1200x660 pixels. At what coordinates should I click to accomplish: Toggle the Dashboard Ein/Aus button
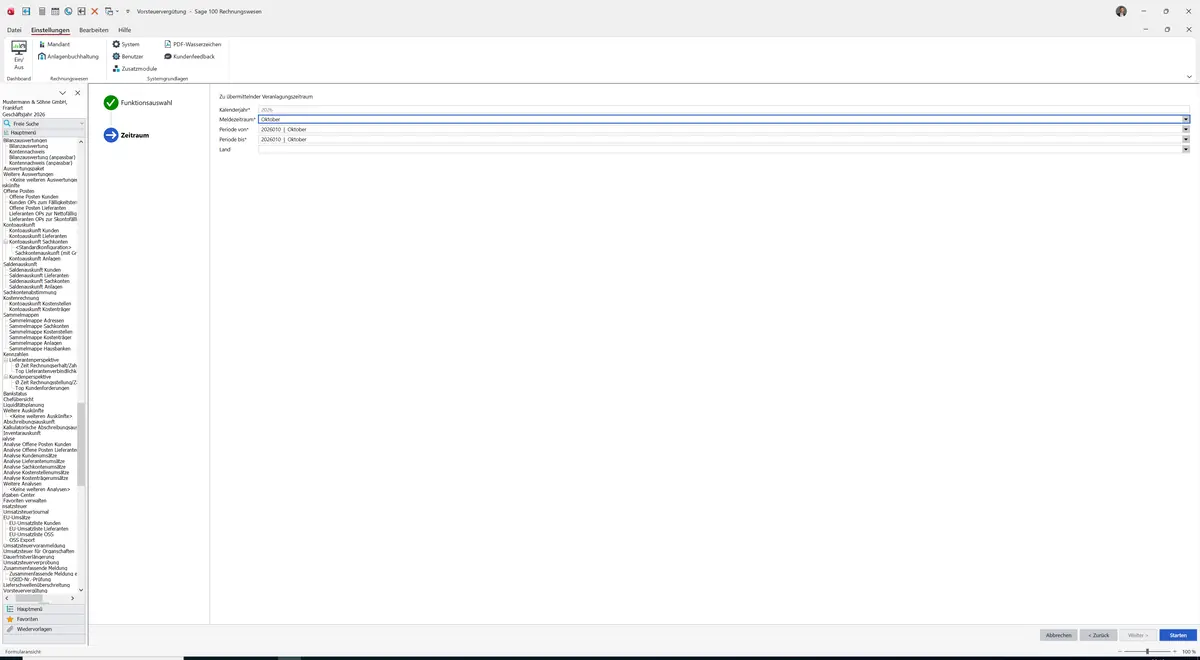pos(18,55)
